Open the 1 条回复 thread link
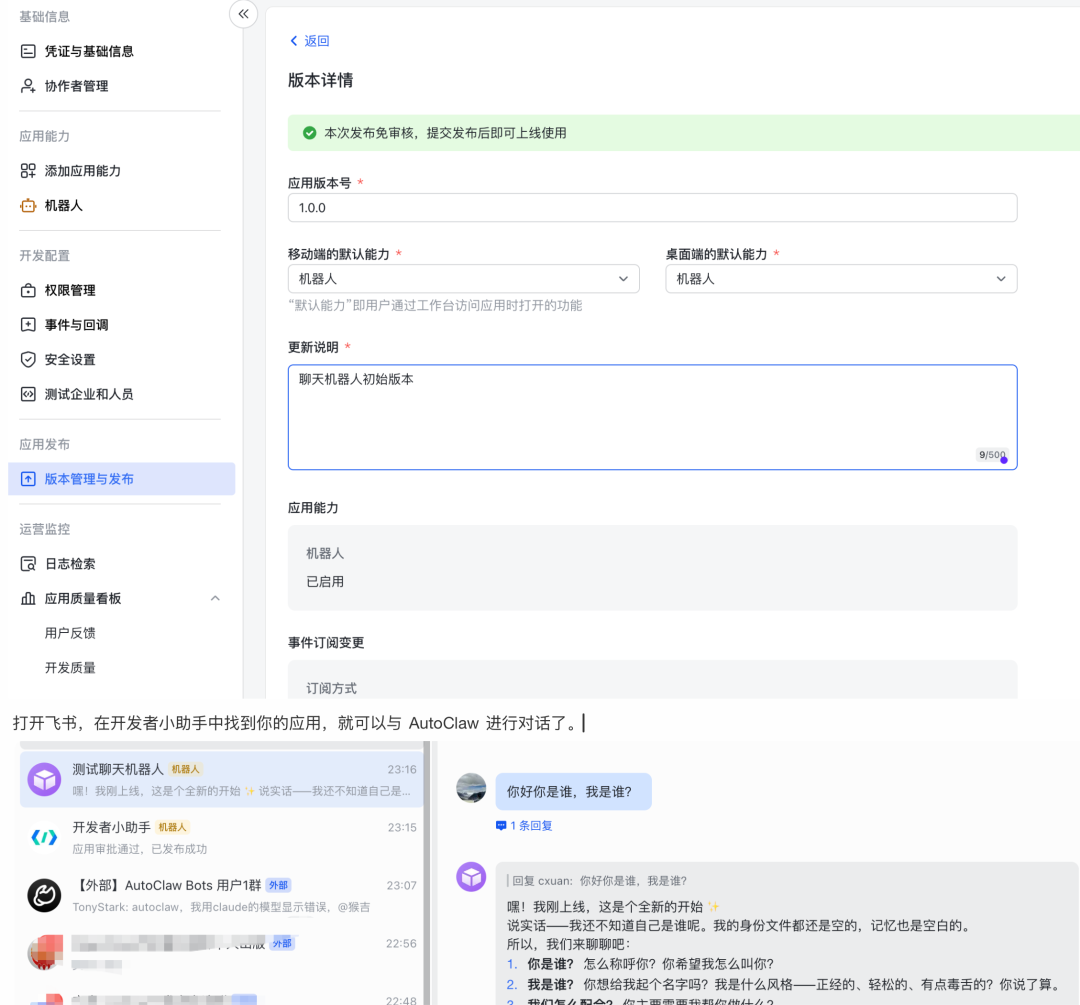The width and height of the screenshot is (1080, 1005). [x=531, y=826]
